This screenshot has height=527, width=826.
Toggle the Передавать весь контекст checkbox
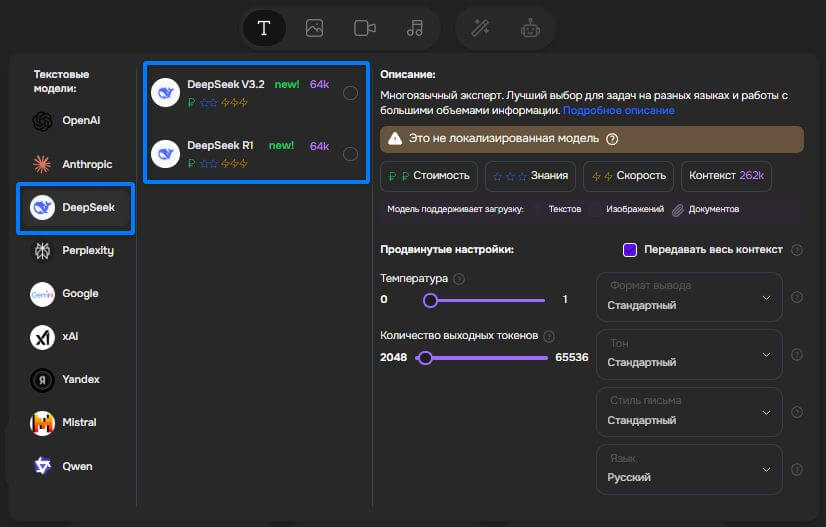click(630, 250)
